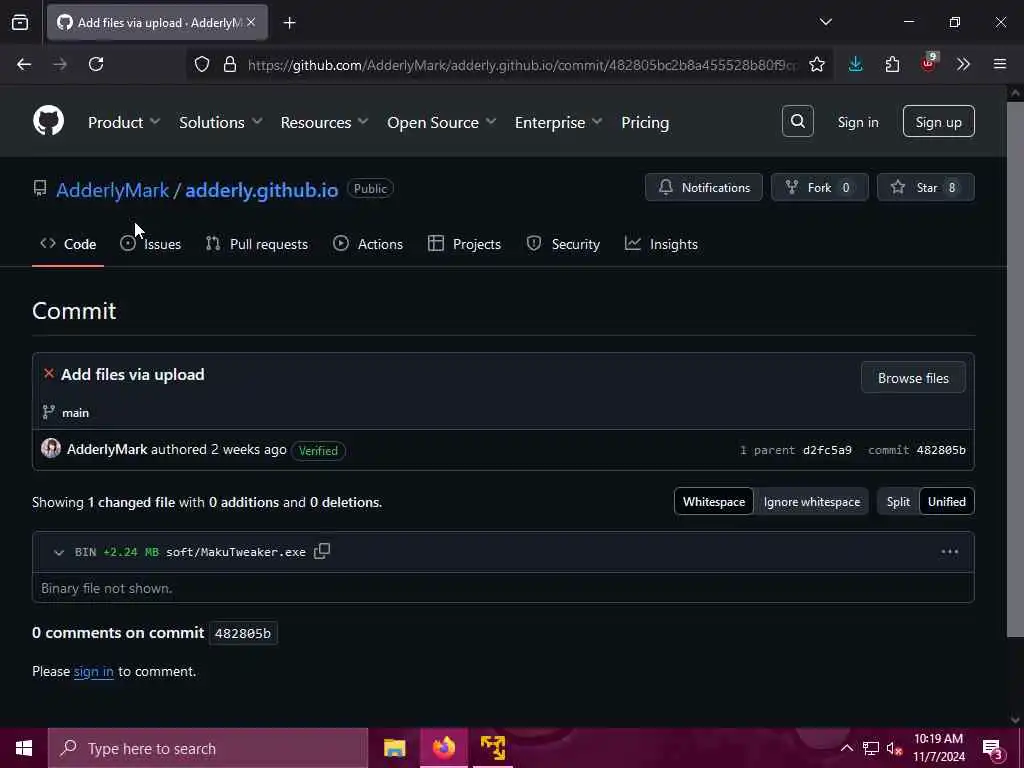This screenshot has width=1024, height=768.
Task: Switch diff view to Unified
Action: 947,502
